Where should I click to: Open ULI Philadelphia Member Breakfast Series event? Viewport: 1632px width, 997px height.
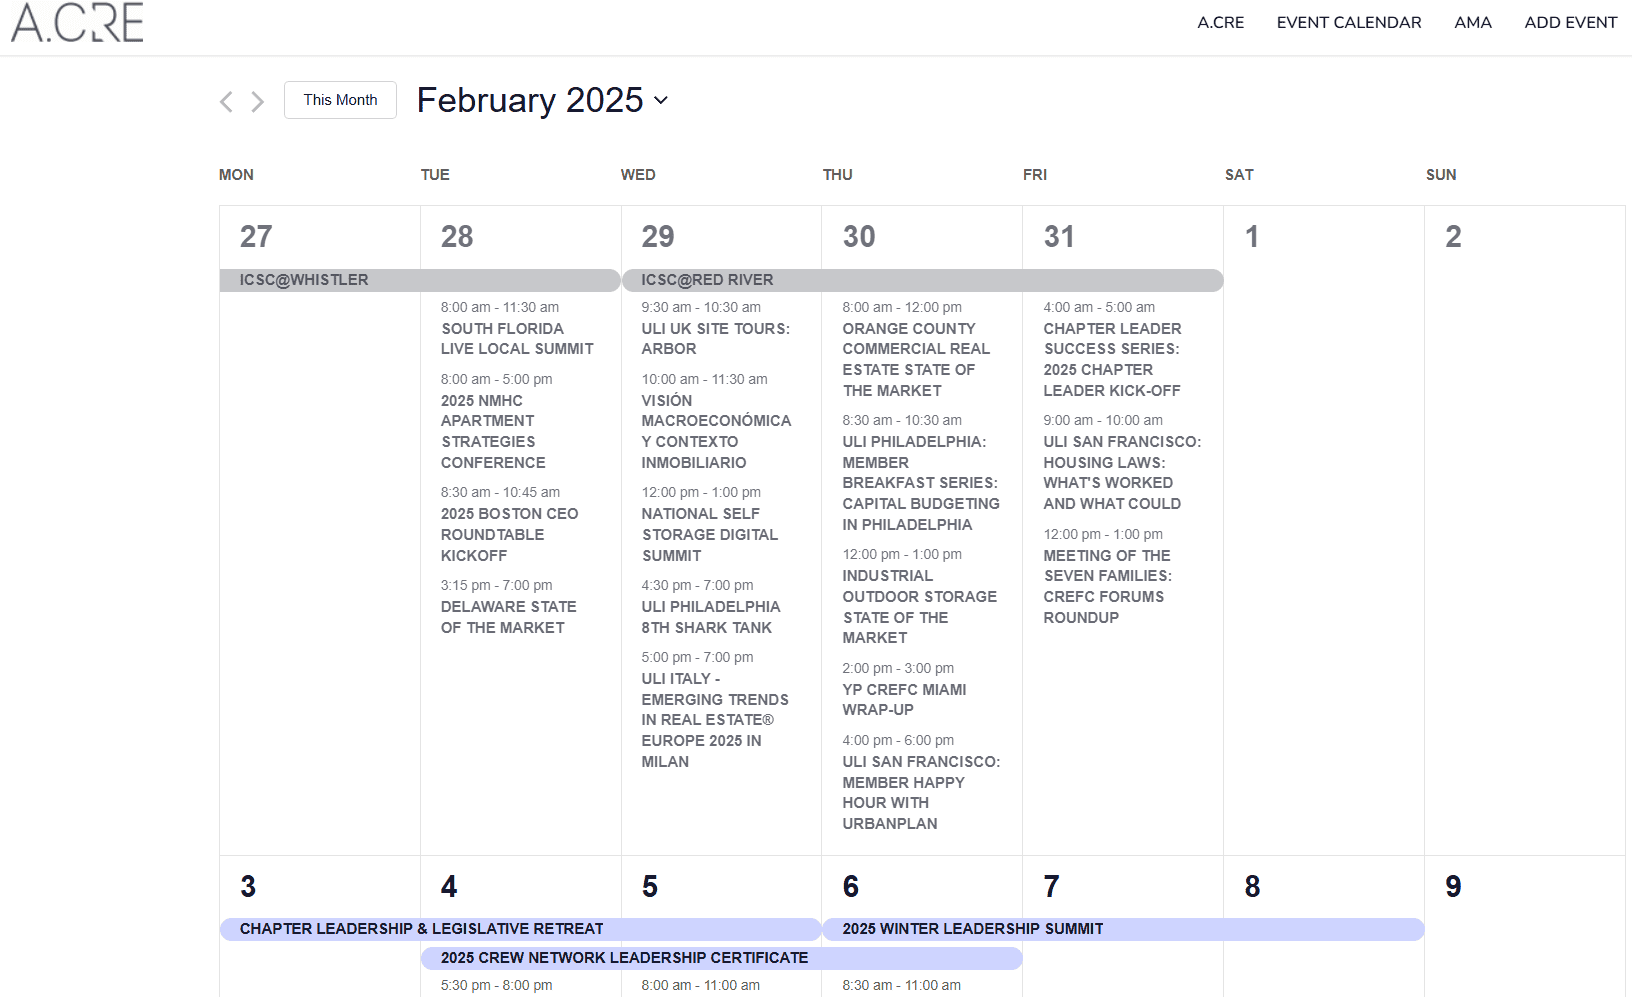point(921,483)
